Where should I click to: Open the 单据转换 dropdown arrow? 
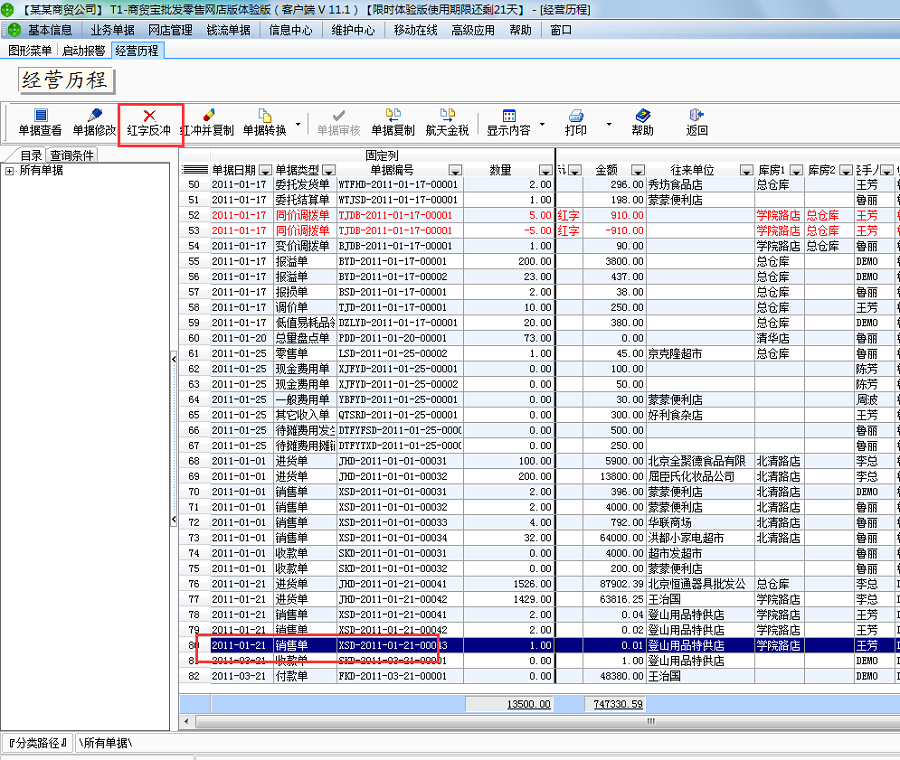coord(298,126)
